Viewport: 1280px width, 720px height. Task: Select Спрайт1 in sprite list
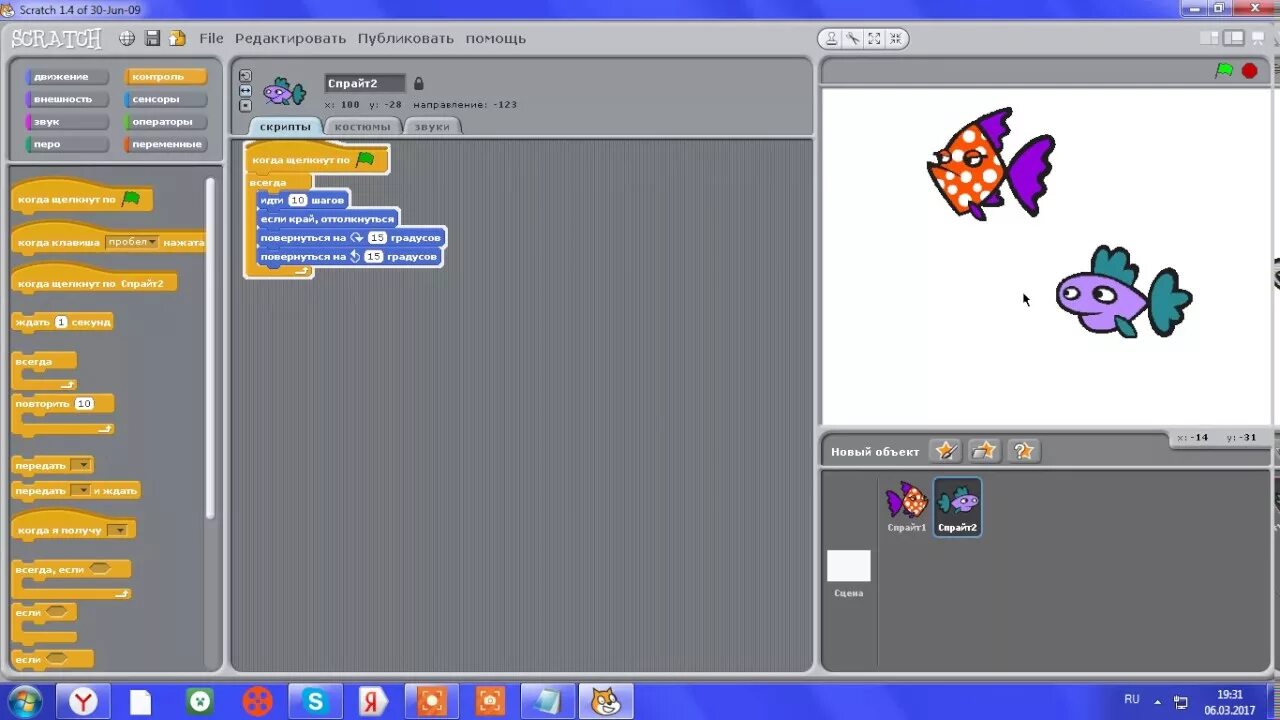[x=907, y=506]
